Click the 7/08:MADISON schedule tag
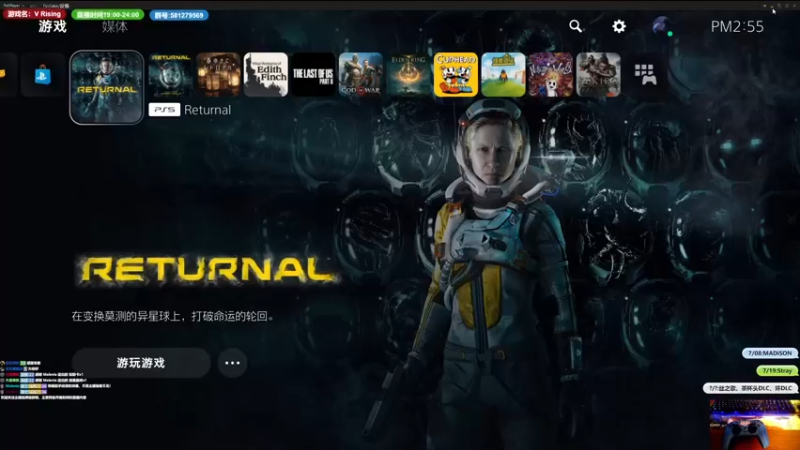The height and width of the screenshot is (450, 800). tap(770, 353)
